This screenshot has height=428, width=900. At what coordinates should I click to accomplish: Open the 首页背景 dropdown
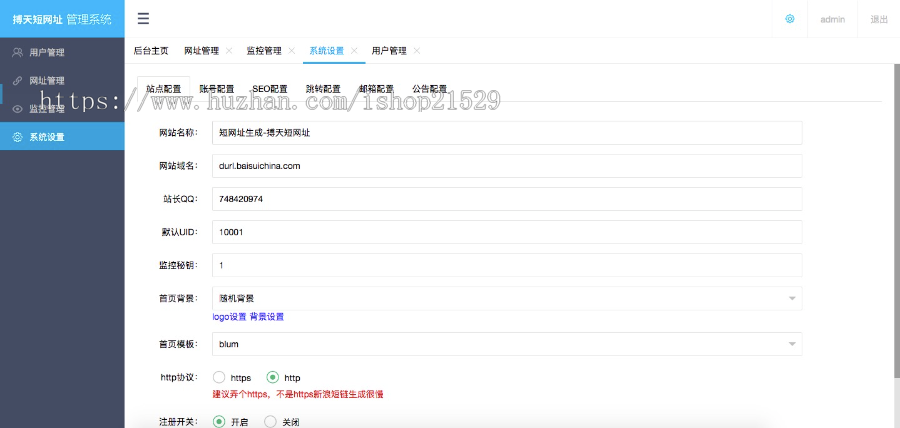(507, 298)
